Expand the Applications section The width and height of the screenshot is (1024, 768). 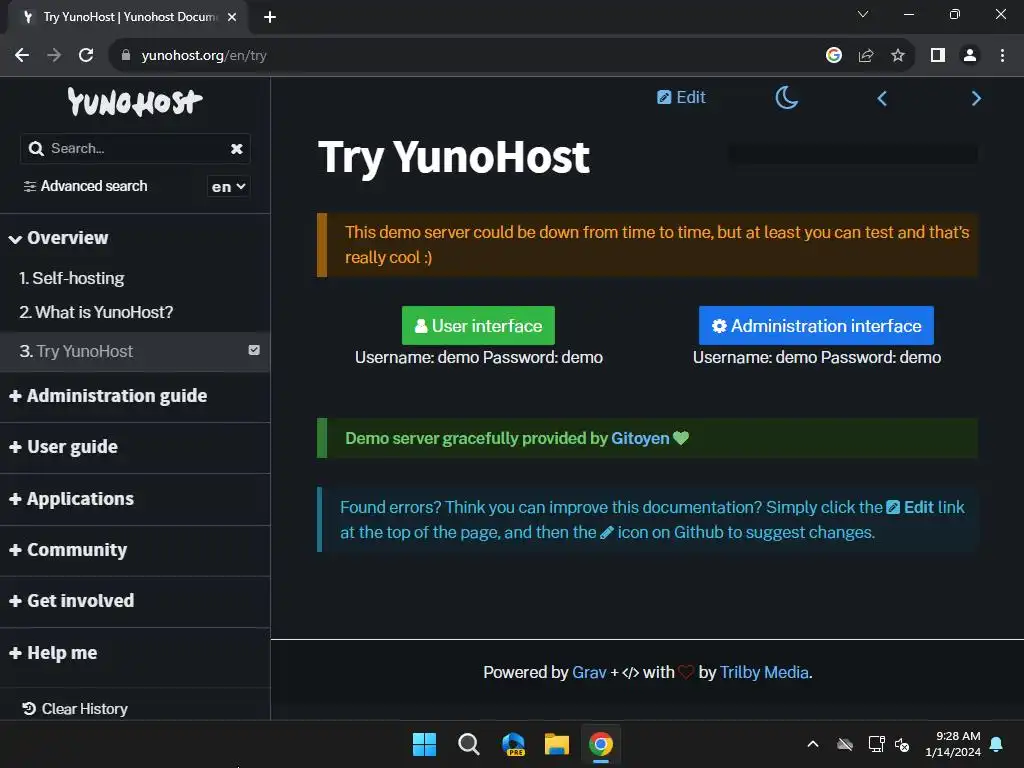pyautogui.click(x=72, y=499)
